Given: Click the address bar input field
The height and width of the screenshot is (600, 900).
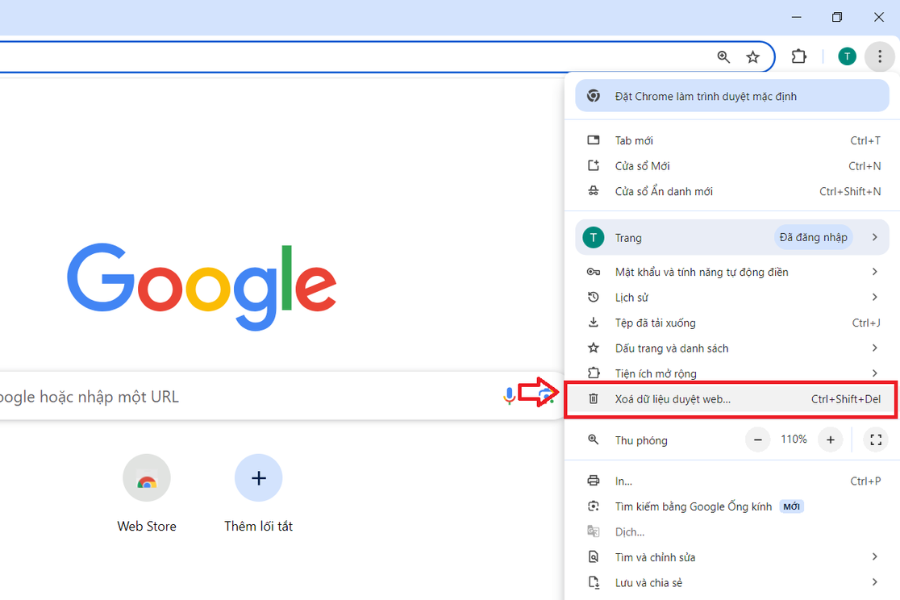Looking at the screenshot, I should click(x=300, y=57).
